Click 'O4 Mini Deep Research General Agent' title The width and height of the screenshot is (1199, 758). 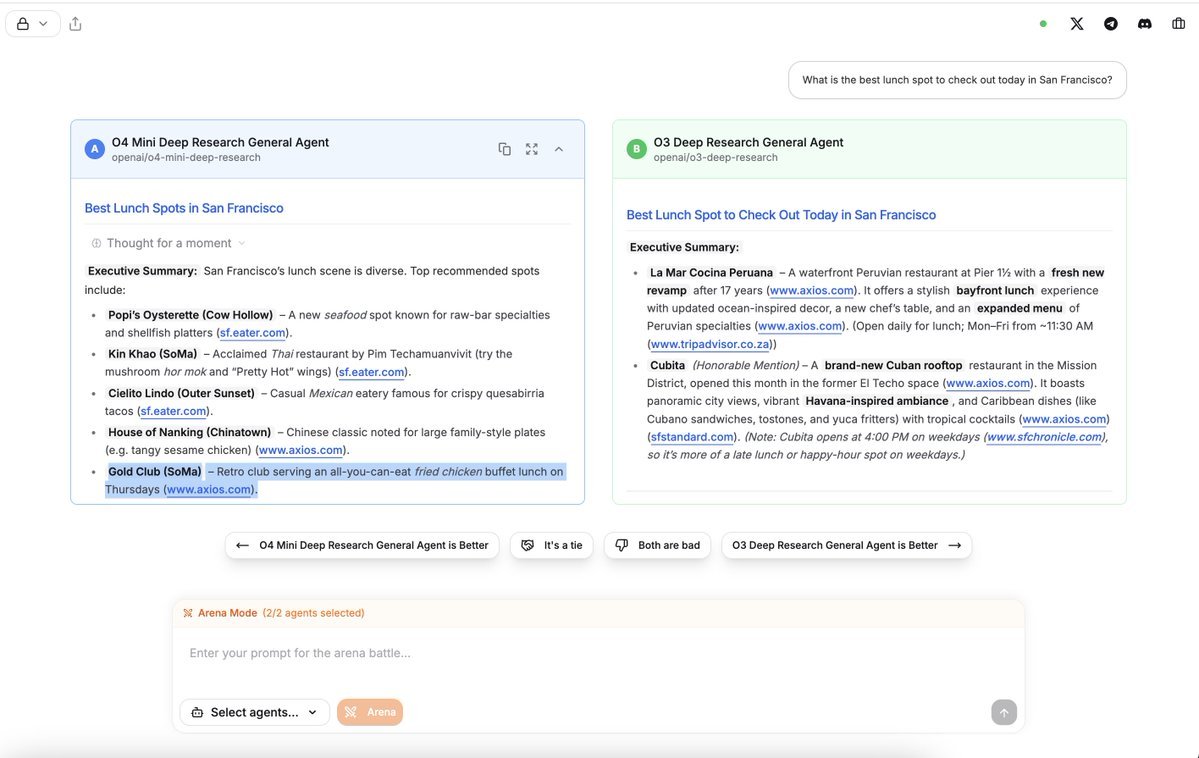point(220,142)
